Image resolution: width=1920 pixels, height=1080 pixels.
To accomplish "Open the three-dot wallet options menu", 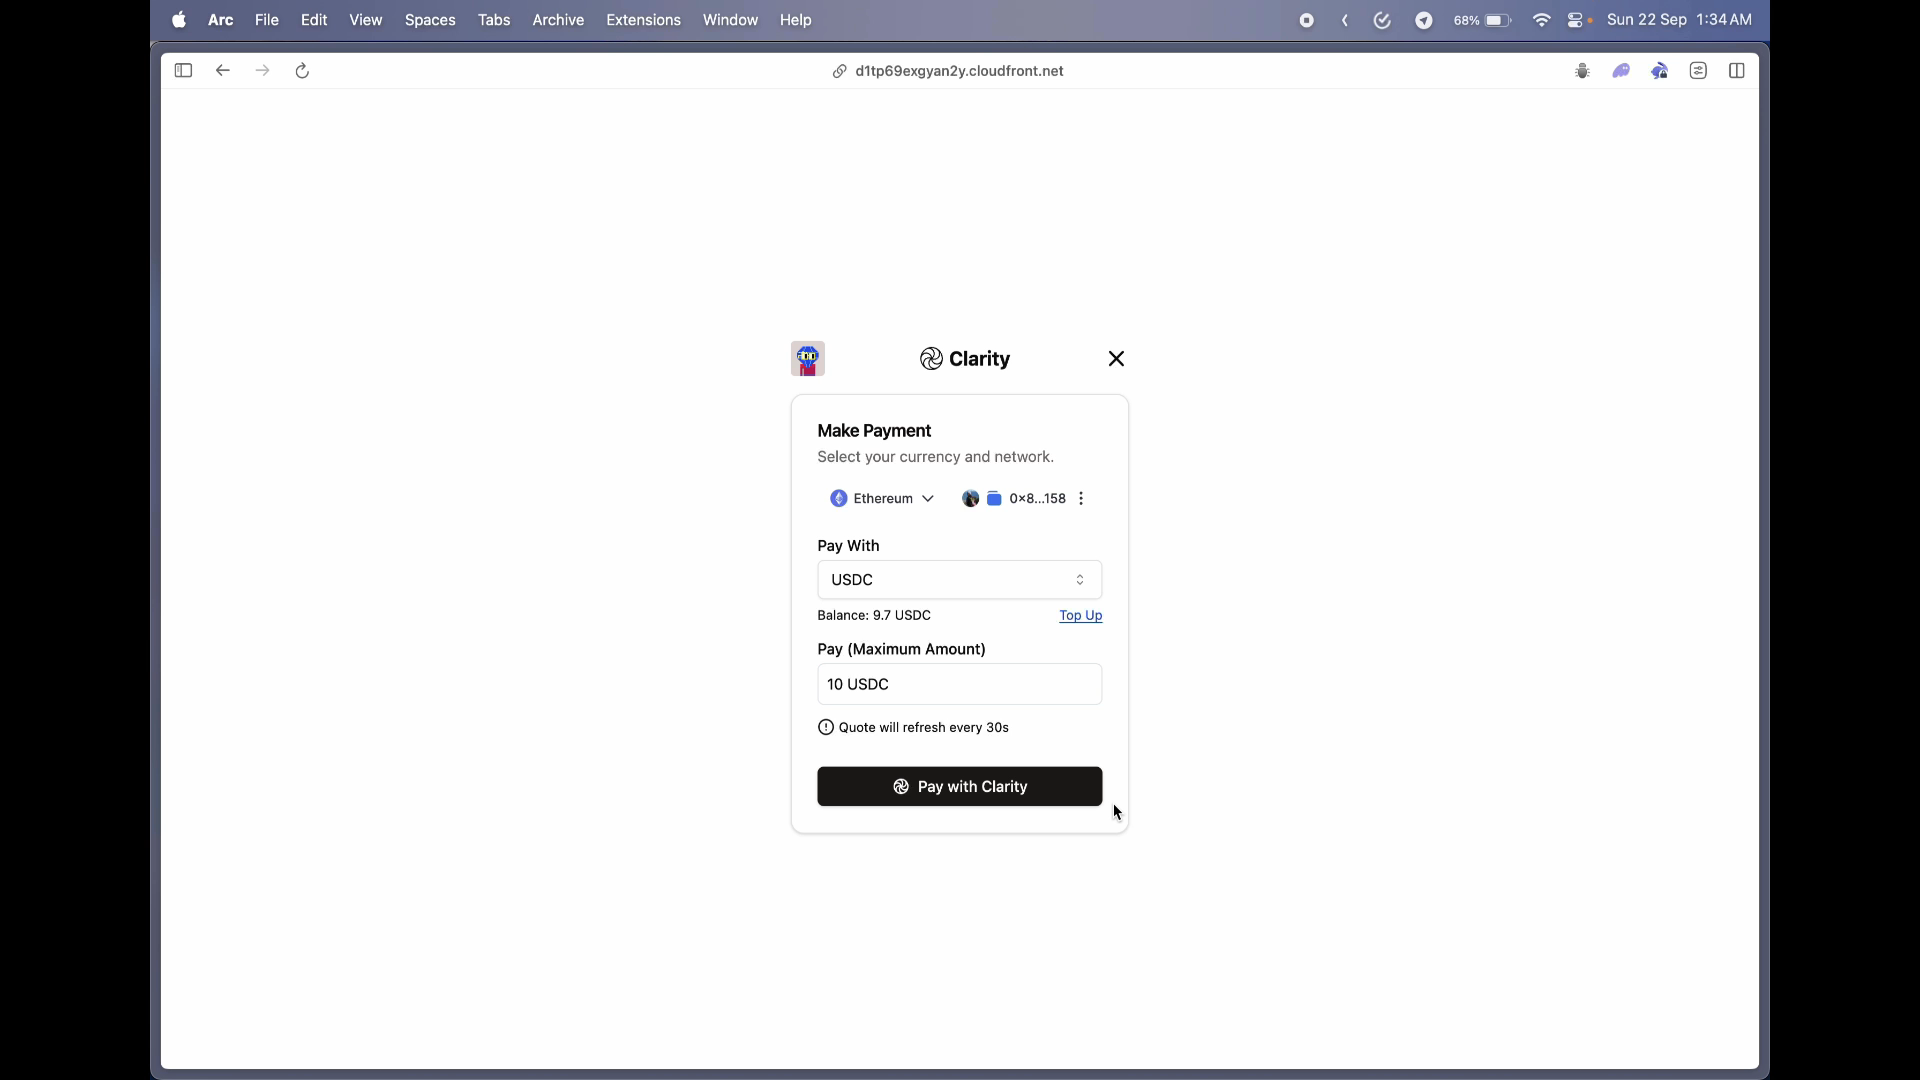I will (1081, 499).
